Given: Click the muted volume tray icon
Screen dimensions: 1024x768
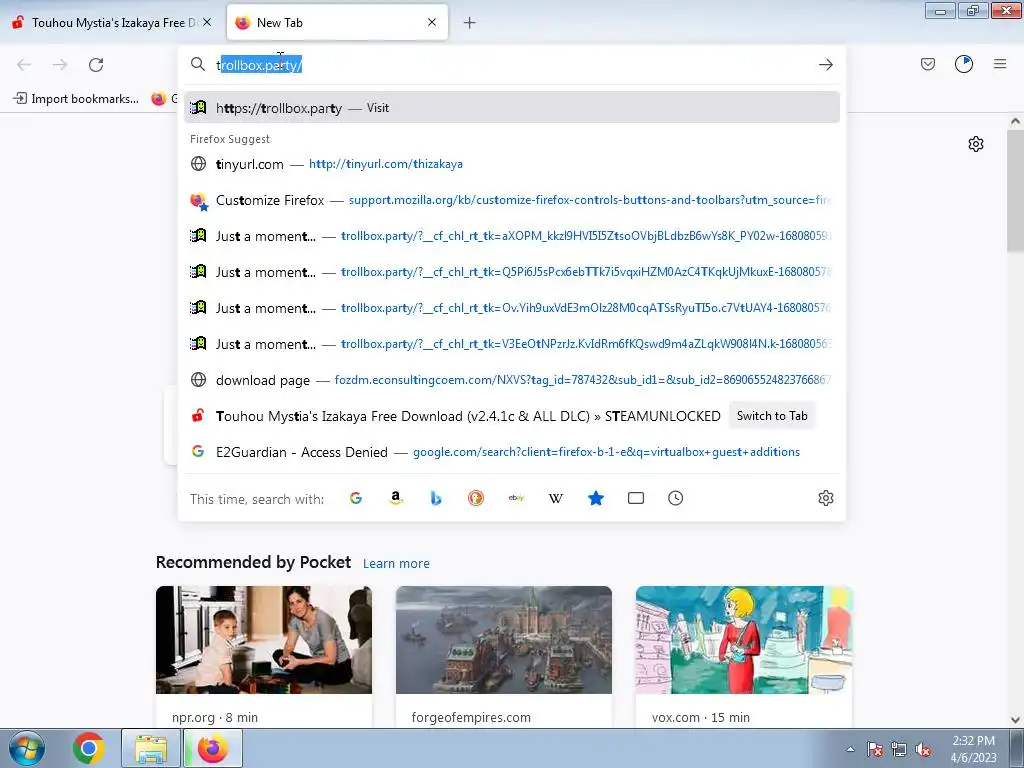Looking at the screenshot, I should click(923, 750).
